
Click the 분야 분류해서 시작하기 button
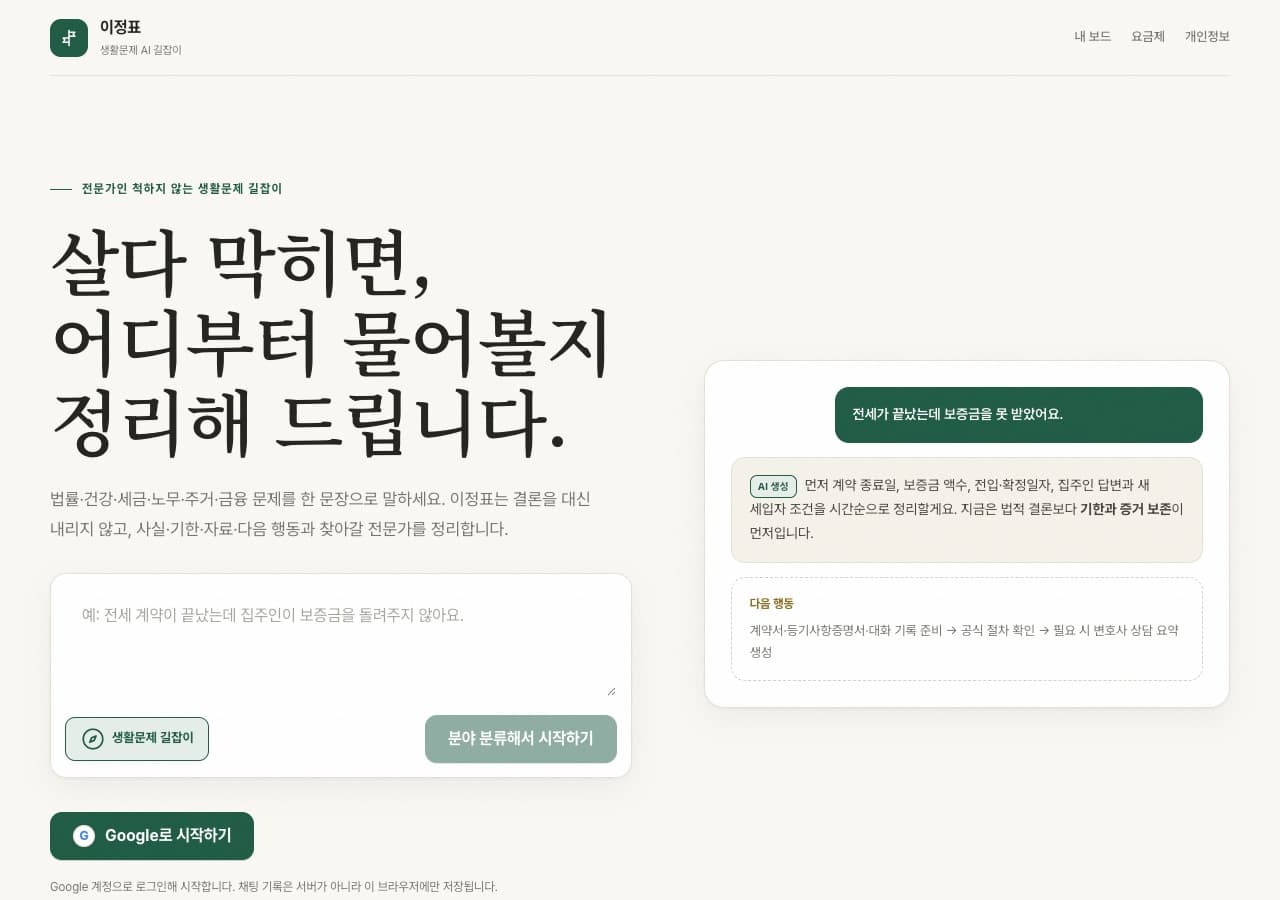point(521,739)
